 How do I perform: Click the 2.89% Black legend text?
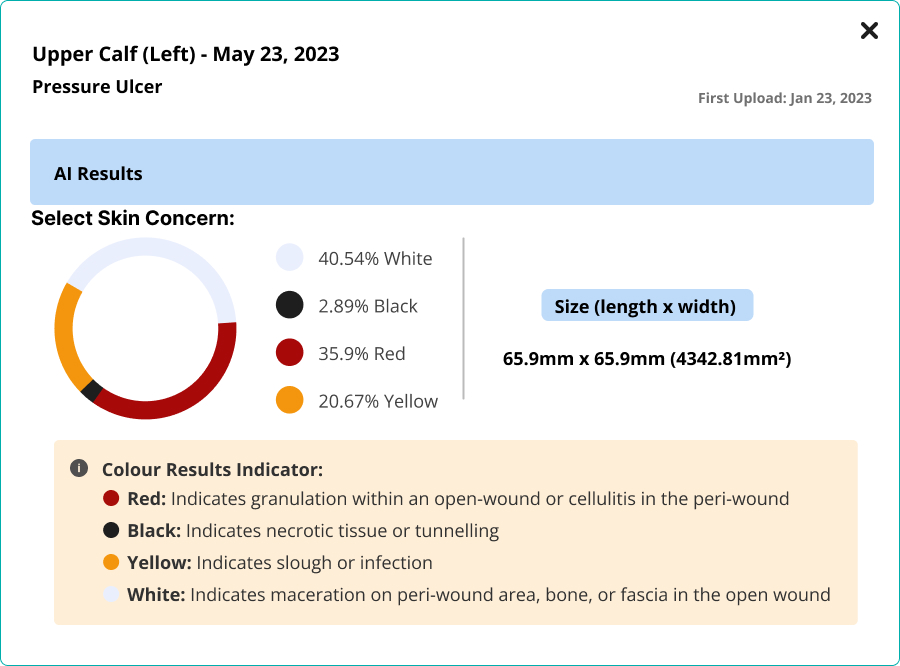point(368,306)
